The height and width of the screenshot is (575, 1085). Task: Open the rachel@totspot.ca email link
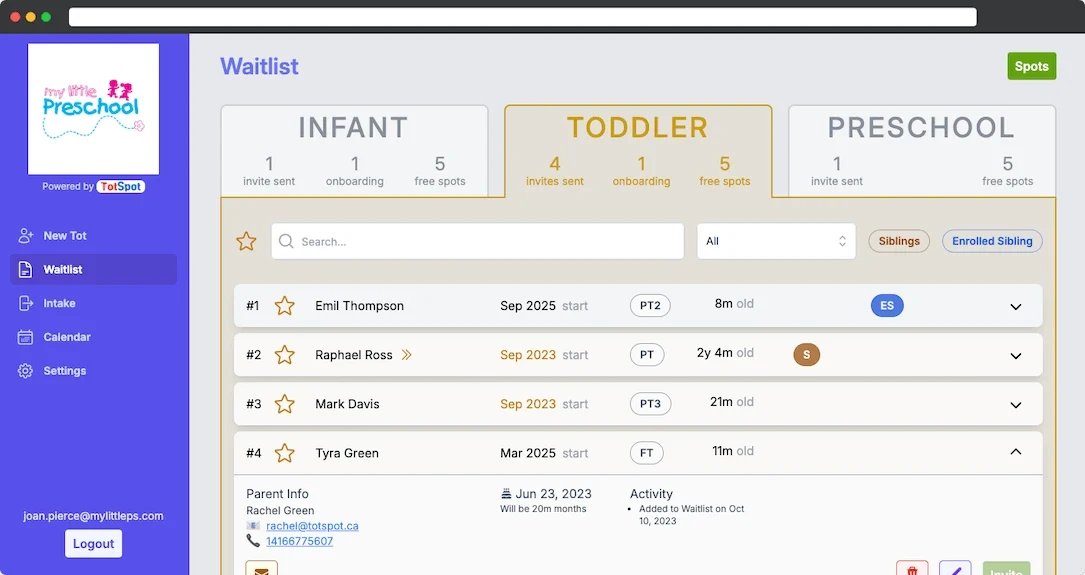coord(312,526)
